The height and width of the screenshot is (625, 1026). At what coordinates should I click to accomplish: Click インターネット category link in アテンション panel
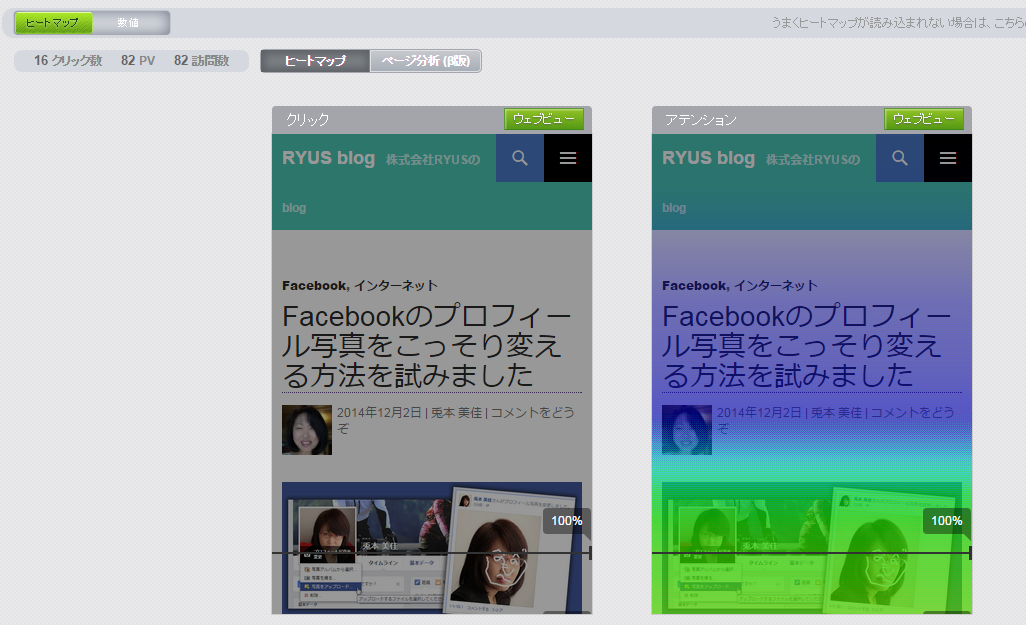pyautogui.click(x=776, y=286)
